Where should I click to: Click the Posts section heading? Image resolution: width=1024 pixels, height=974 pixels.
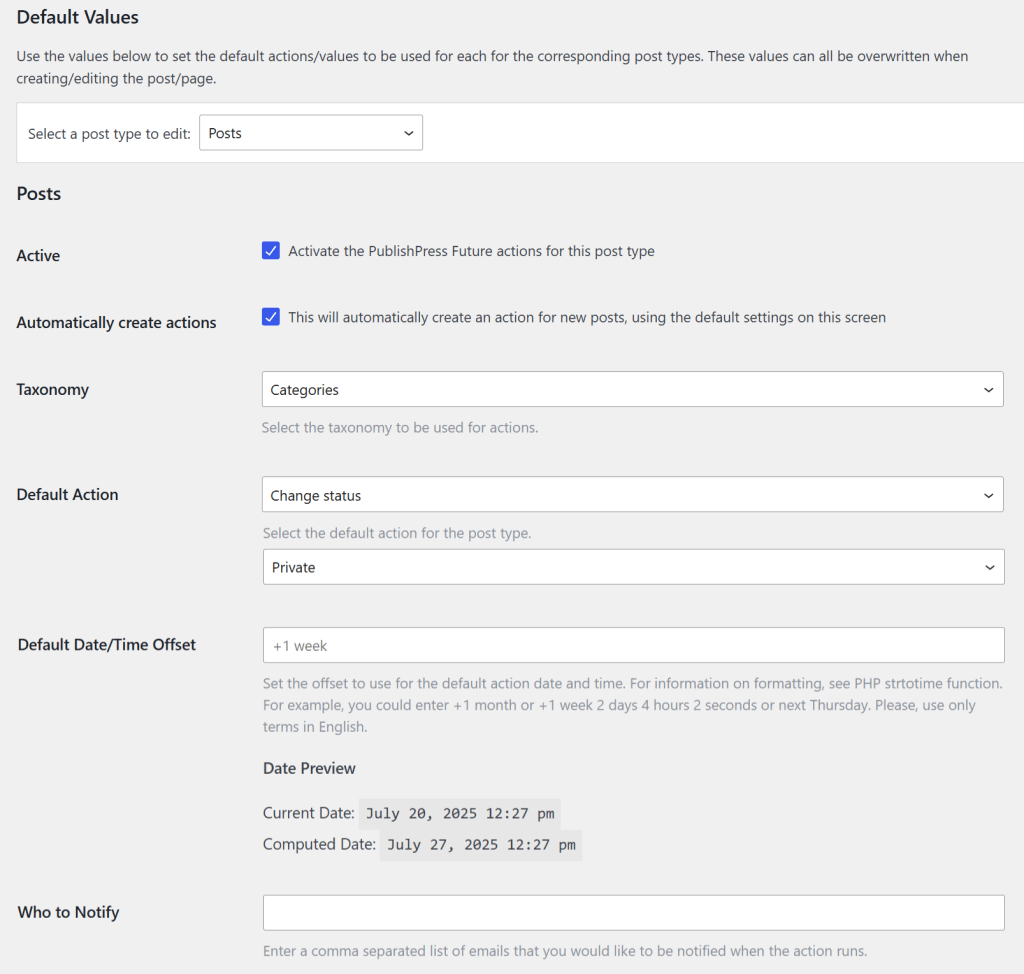point(38,193)
